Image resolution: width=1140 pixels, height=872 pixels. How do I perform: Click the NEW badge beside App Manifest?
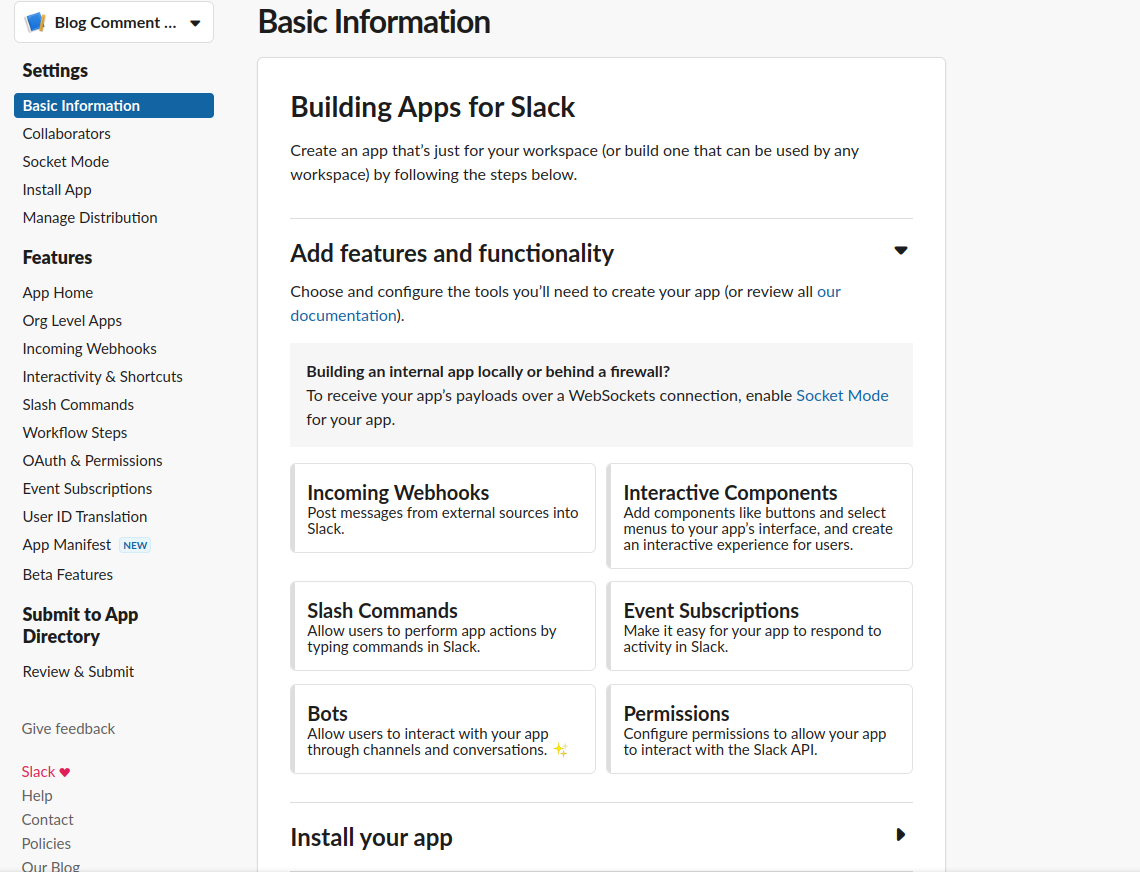tap(135, 545)
